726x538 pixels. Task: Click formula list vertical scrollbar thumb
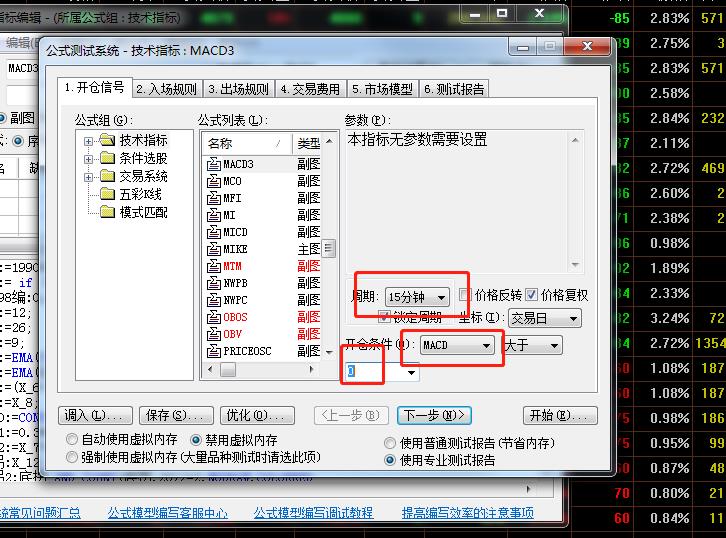(x=329, y=249)
